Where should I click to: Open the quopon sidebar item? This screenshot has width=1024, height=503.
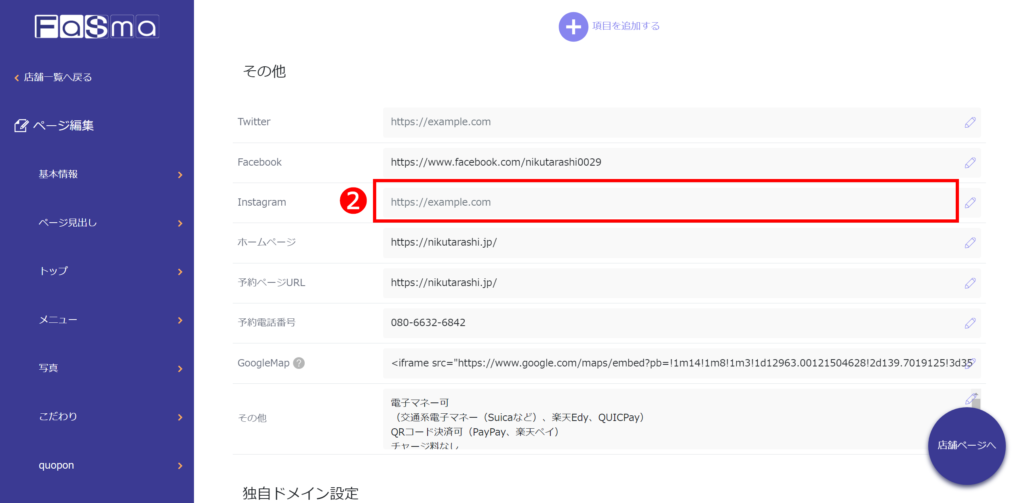click(108, 465)
